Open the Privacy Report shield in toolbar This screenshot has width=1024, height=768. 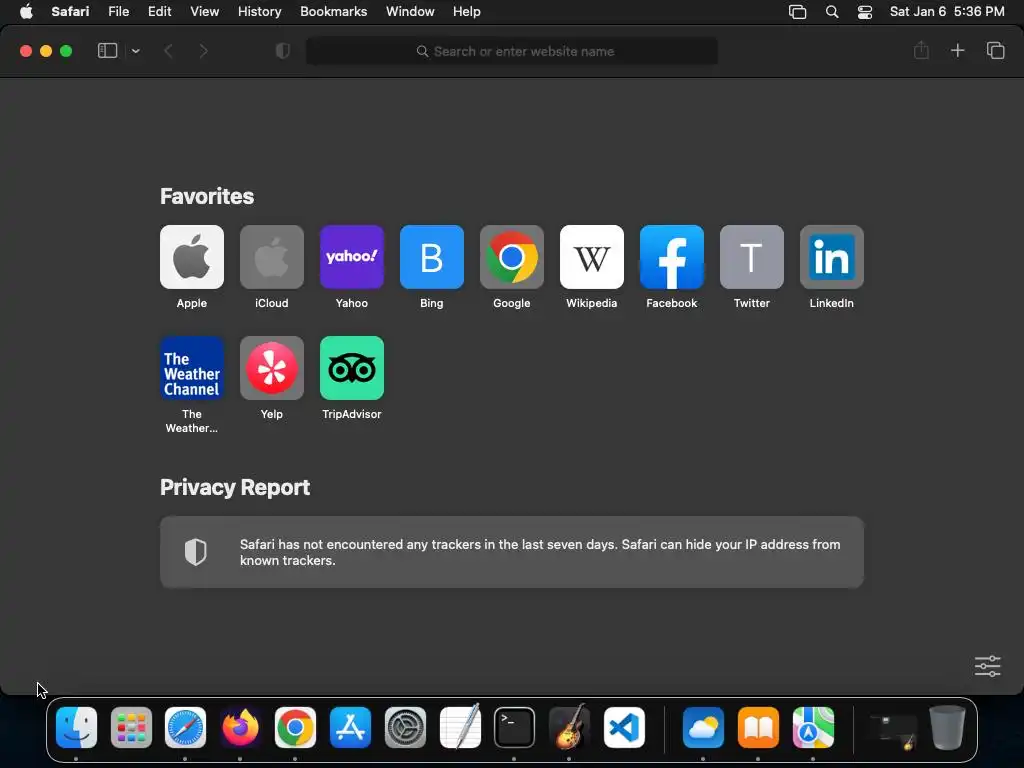(x=282, y=51)
